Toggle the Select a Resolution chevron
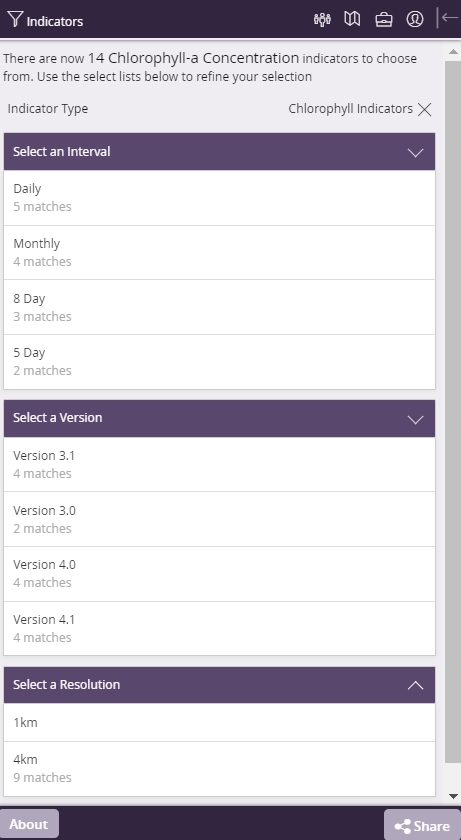Screen dimensions: 461x840 (x=415, y=685)
